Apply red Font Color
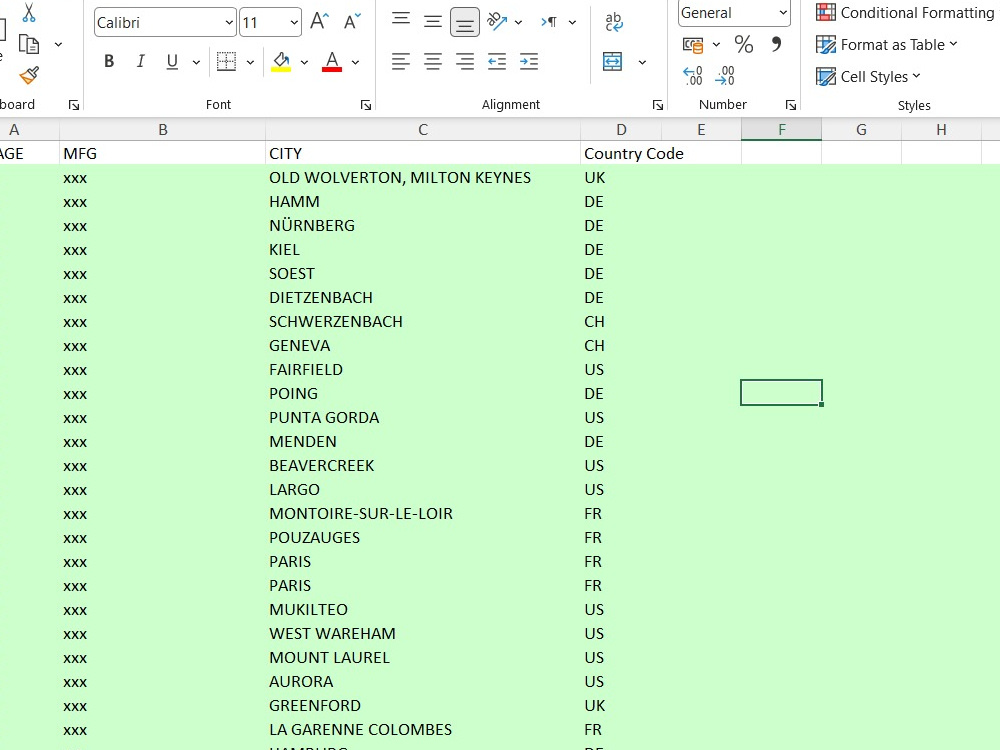Viewport: 1000px width, 750px height. (x=332, y=61)
